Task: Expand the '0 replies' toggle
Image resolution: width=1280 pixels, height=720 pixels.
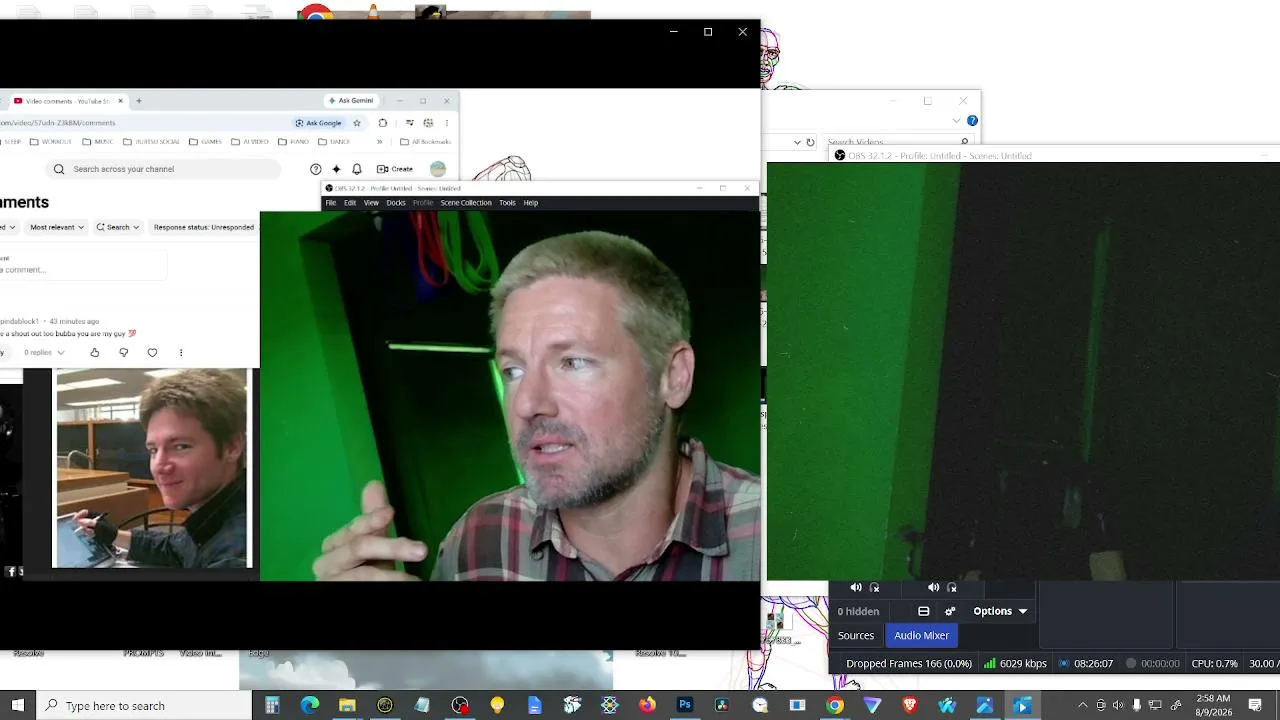Action: tap(44, 353)
